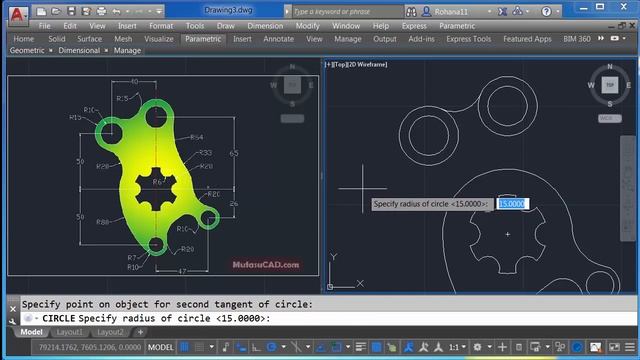
Task: Switch to the Express Tools ribbon tab
Action: [469, 39]
